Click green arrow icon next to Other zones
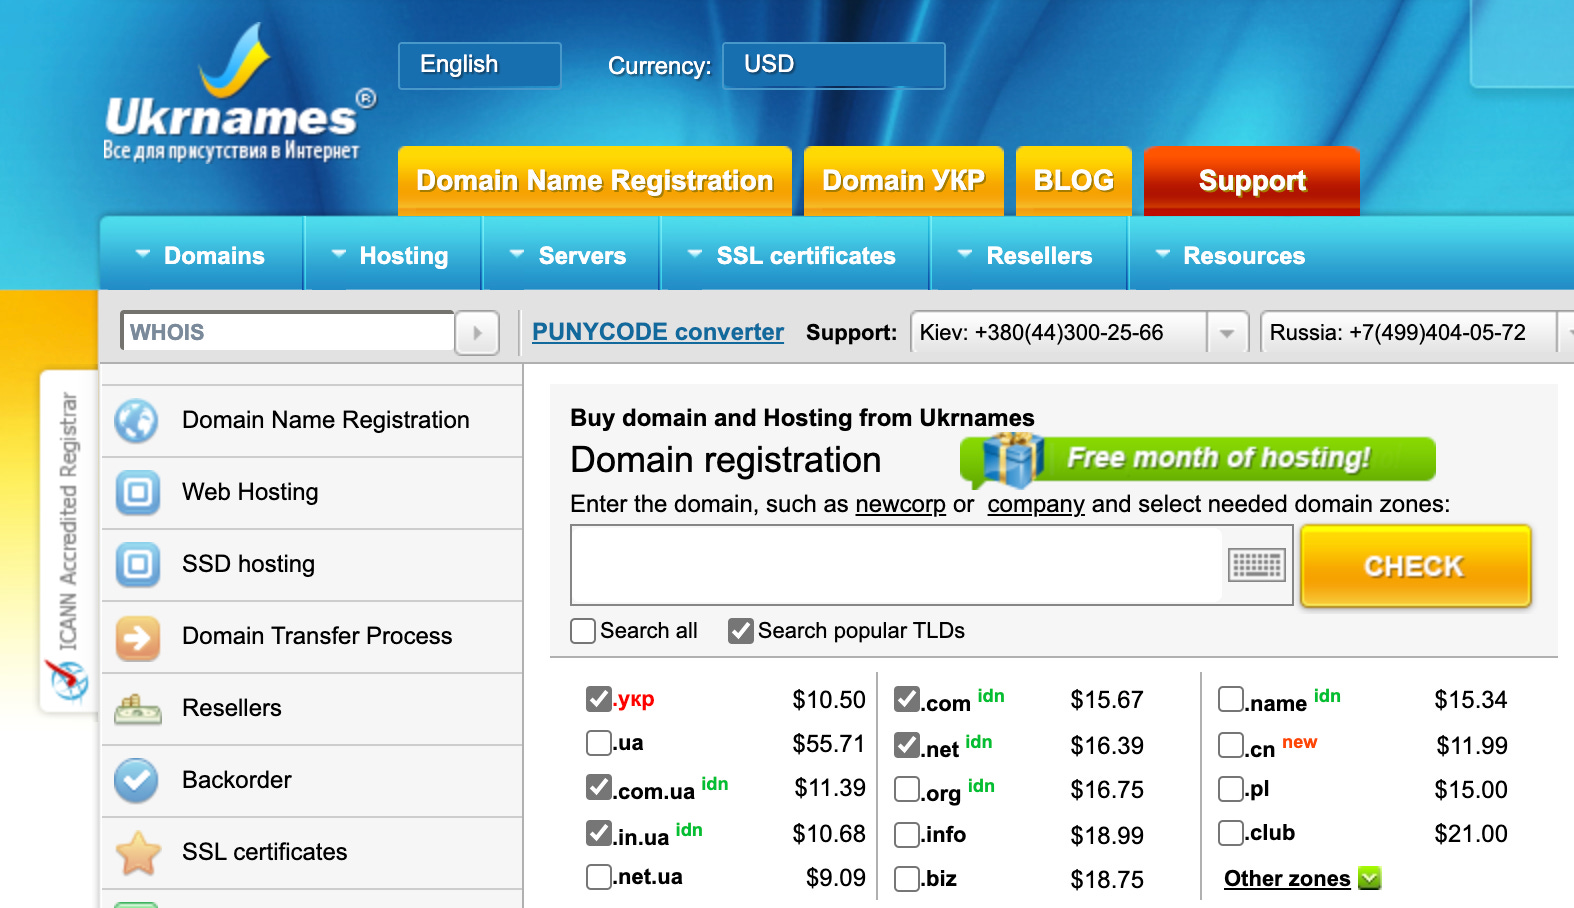The width and height of the screenshot is (1574, 908). coord(1370,878)
